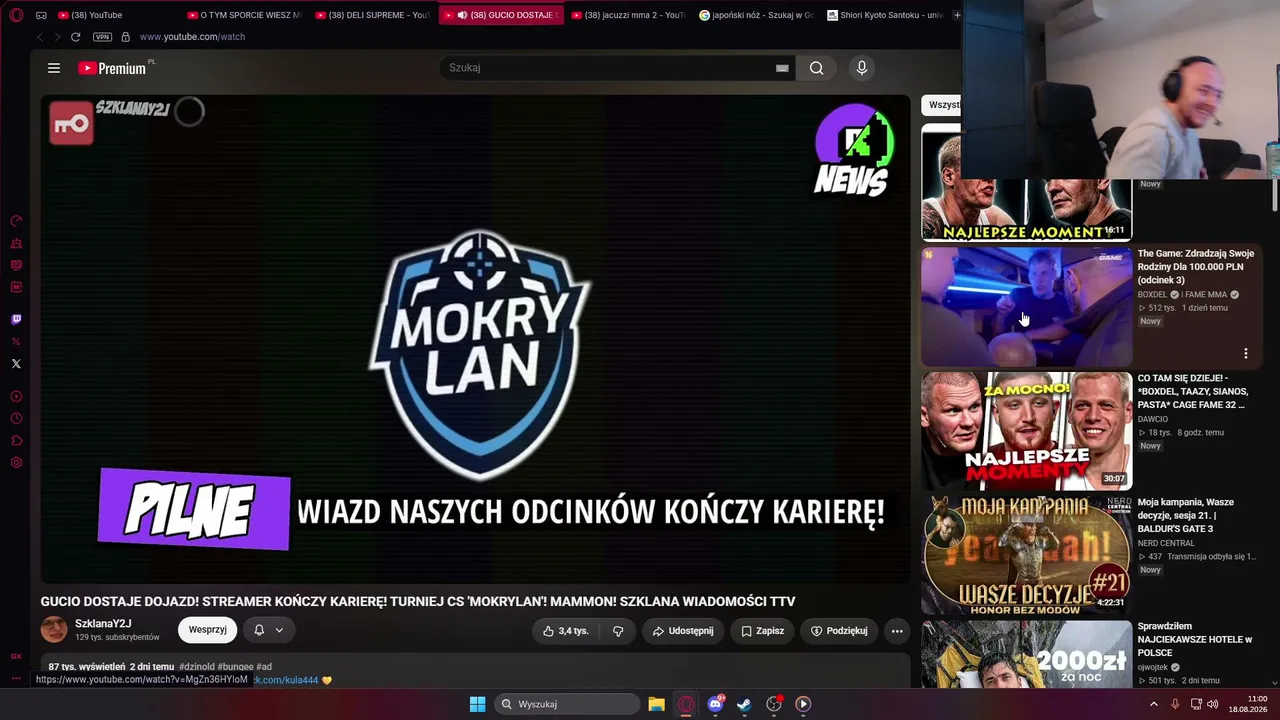
Task: Click the MOKRY LAN video player
Action: tap(476, 339)
